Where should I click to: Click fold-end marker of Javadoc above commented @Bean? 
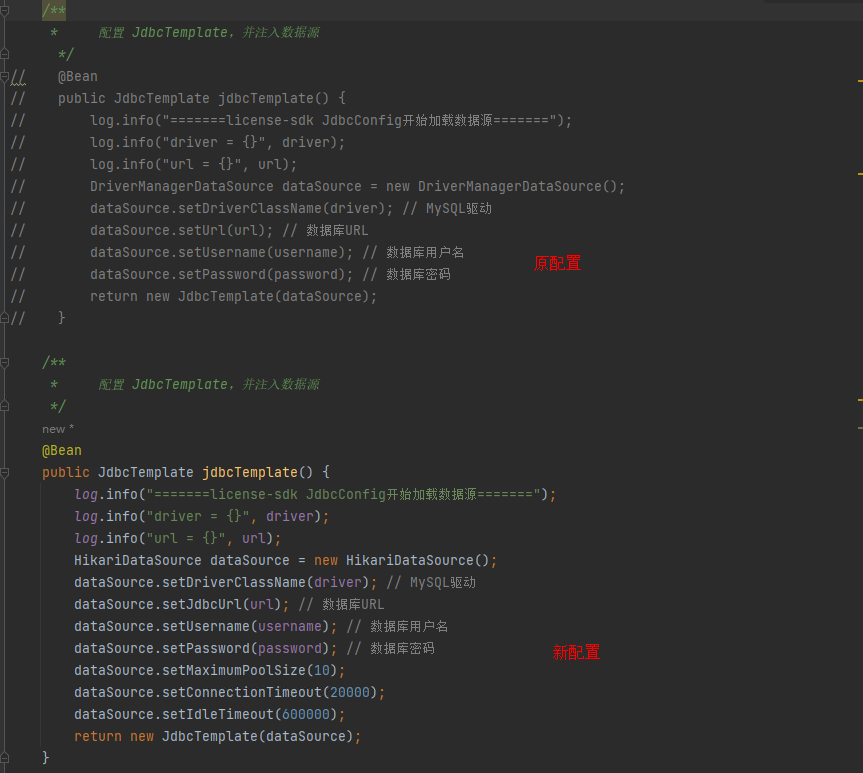[4, 54]
